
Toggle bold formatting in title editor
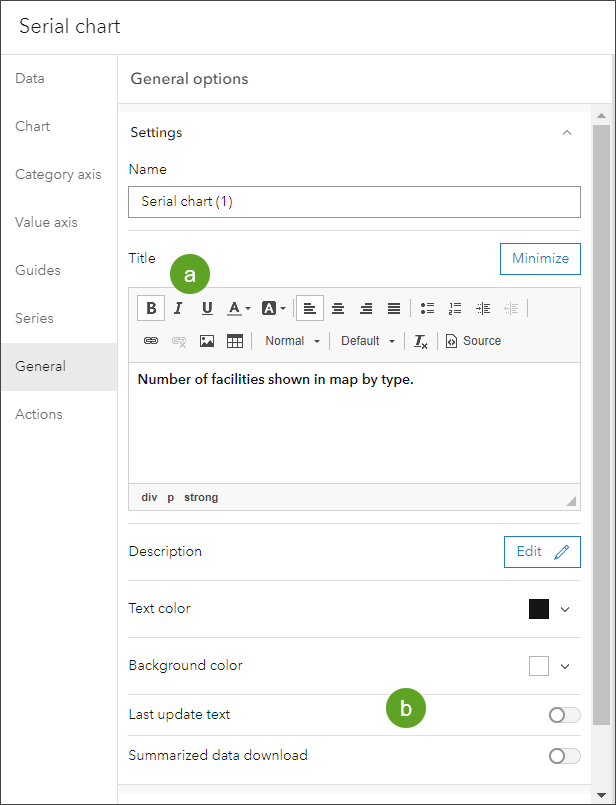point(151,308)
